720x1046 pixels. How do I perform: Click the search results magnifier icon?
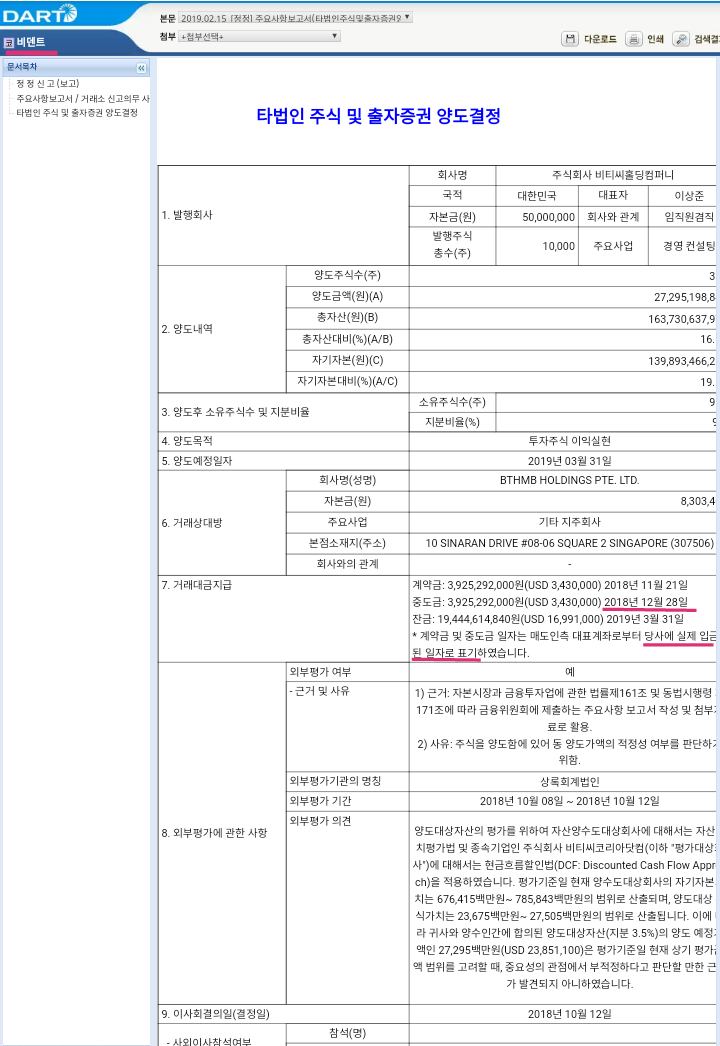coord(681,39)
